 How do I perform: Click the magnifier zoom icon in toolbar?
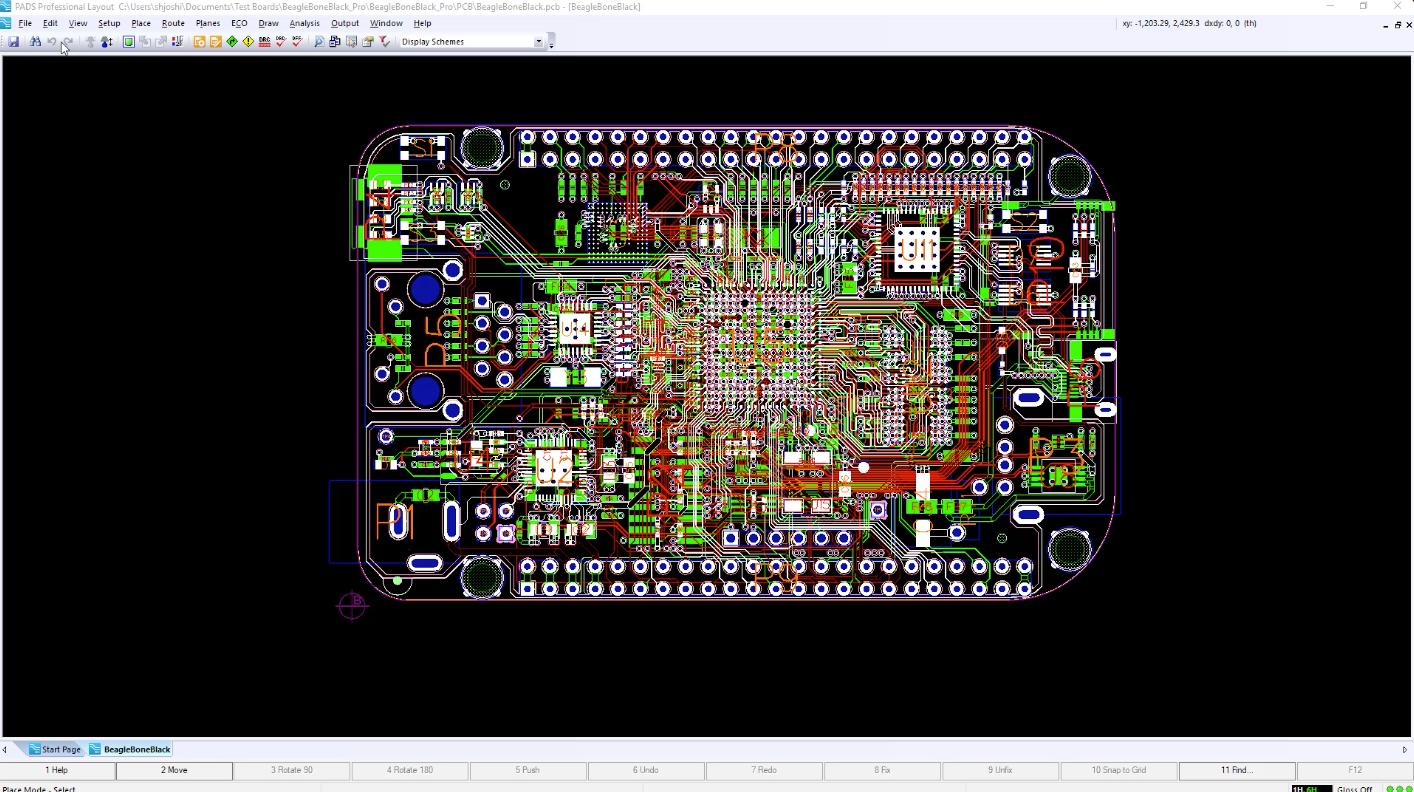tap(319, 42)
